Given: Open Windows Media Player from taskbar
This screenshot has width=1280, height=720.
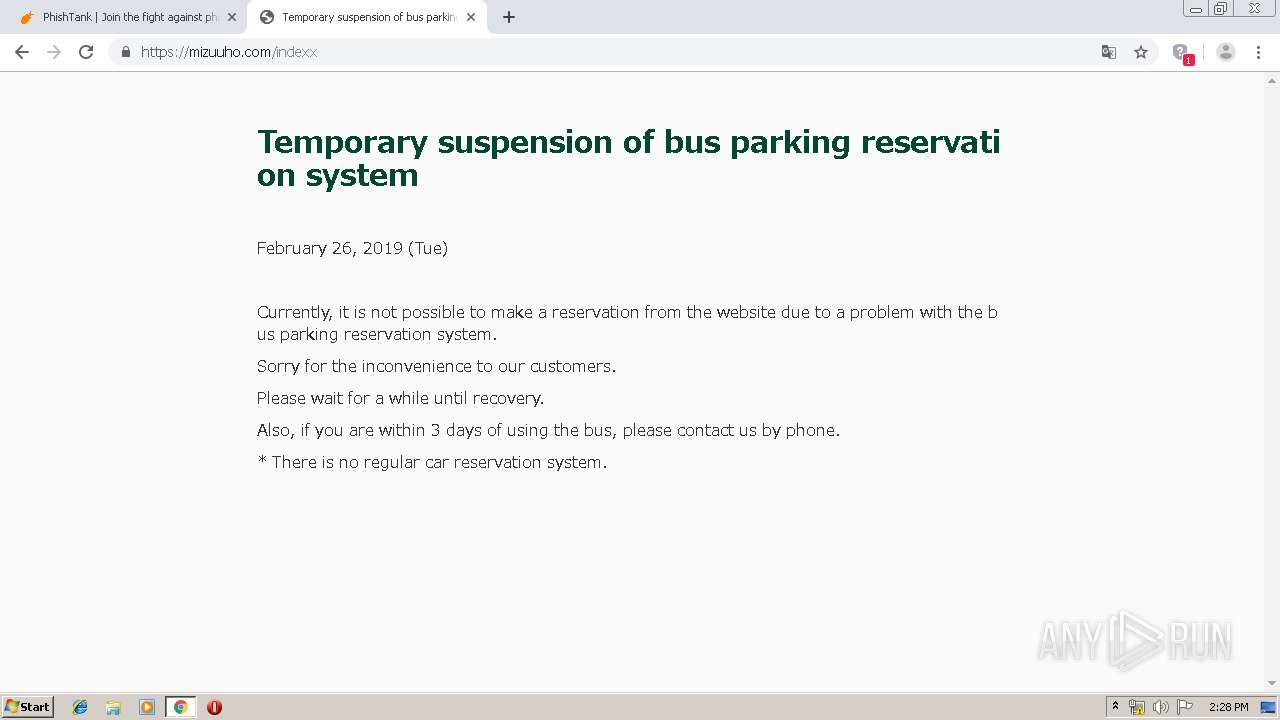Looking at the screenshot, I should tap(147, 707).
